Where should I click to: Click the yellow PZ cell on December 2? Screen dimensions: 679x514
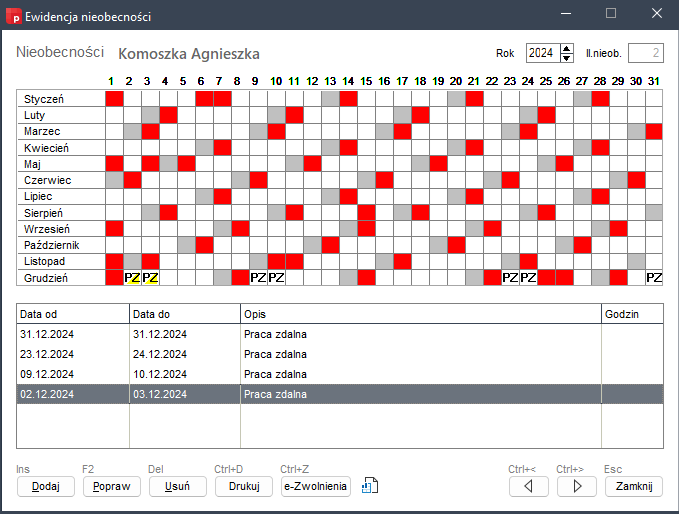[x=132, y=277]
